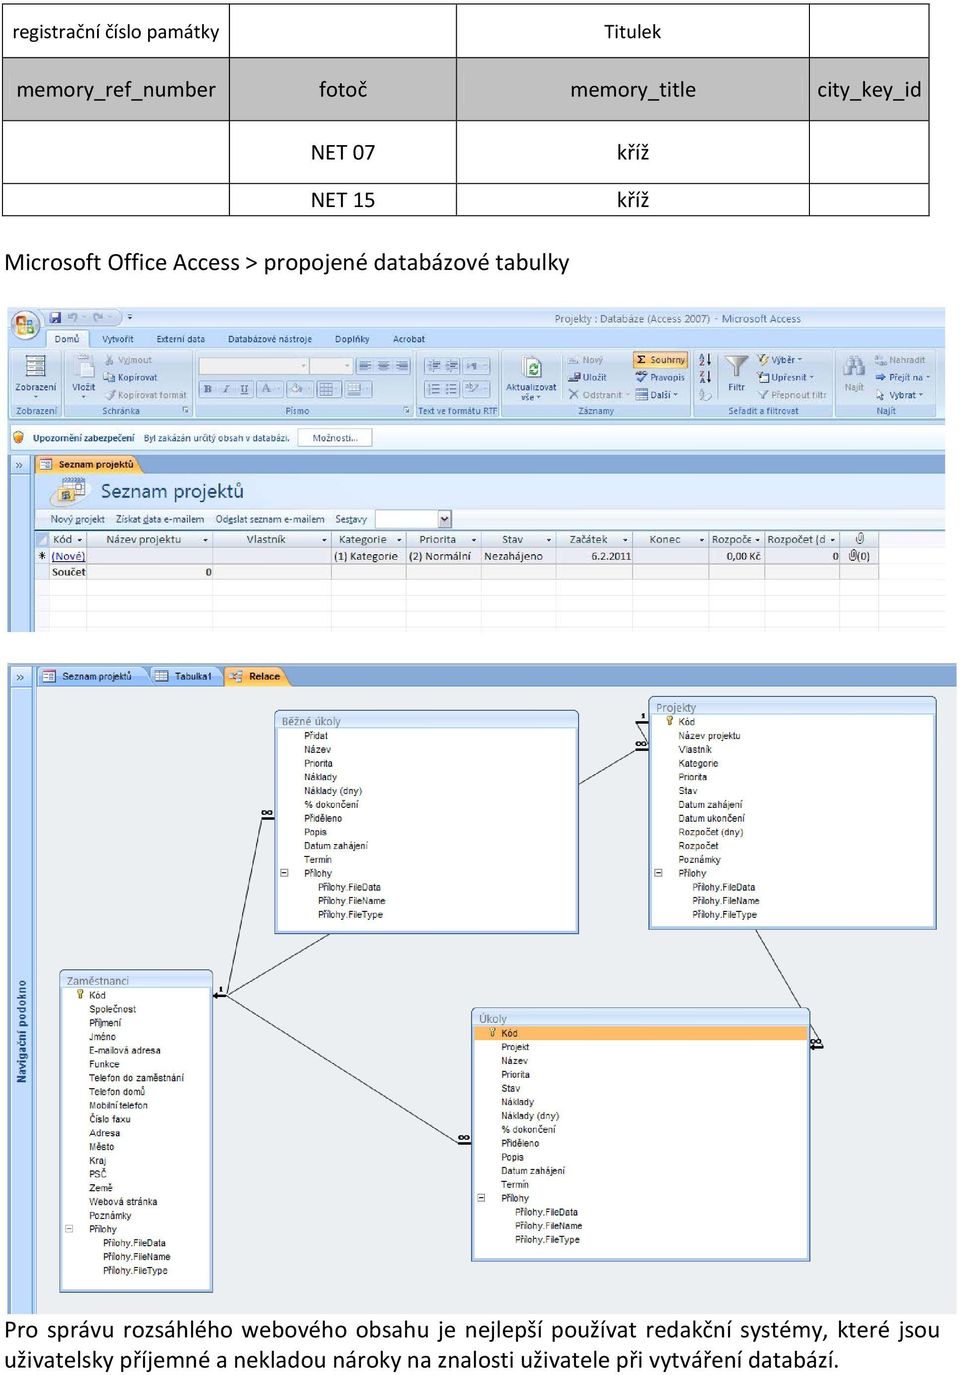Click the gridlines icon in Písmo group
Image resolution: width=960 pixels, height=1375 pixels.
tap(327, 389)
